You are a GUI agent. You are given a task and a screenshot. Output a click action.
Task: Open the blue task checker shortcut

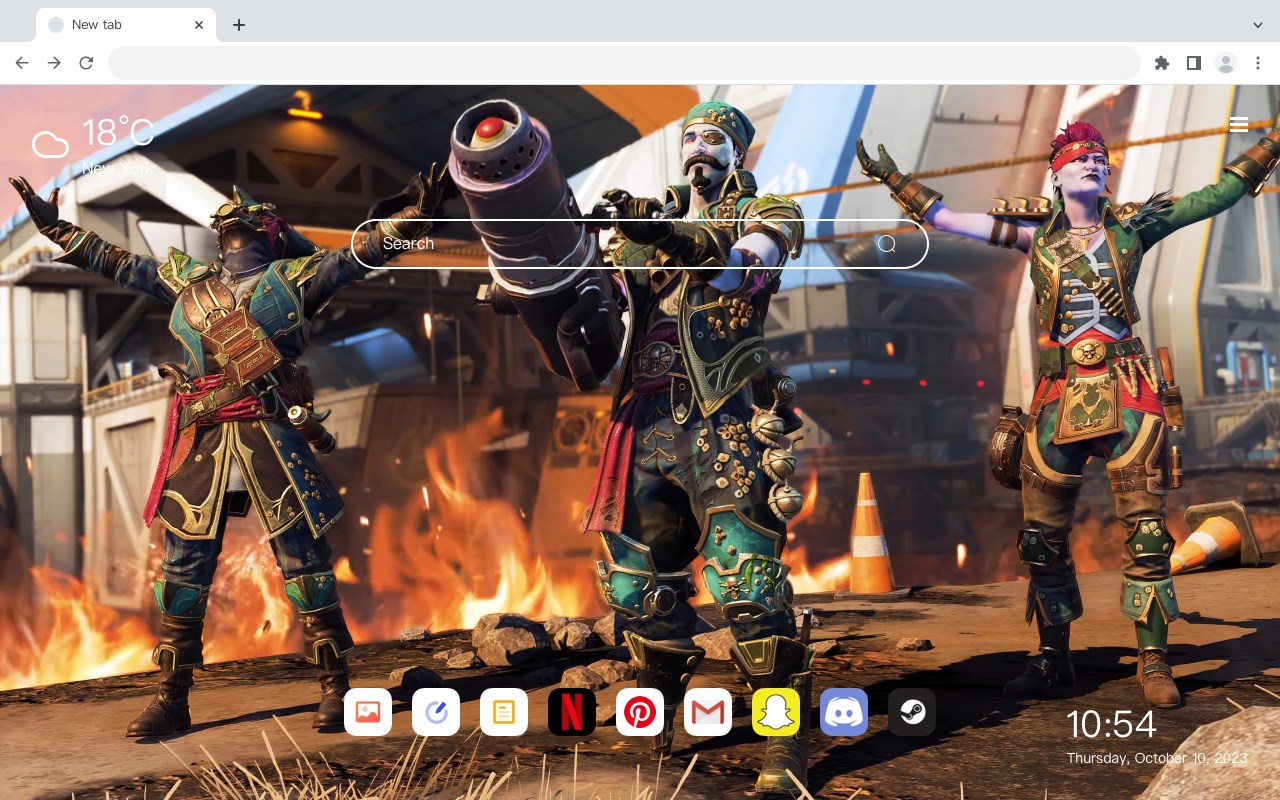pos(436,712)
